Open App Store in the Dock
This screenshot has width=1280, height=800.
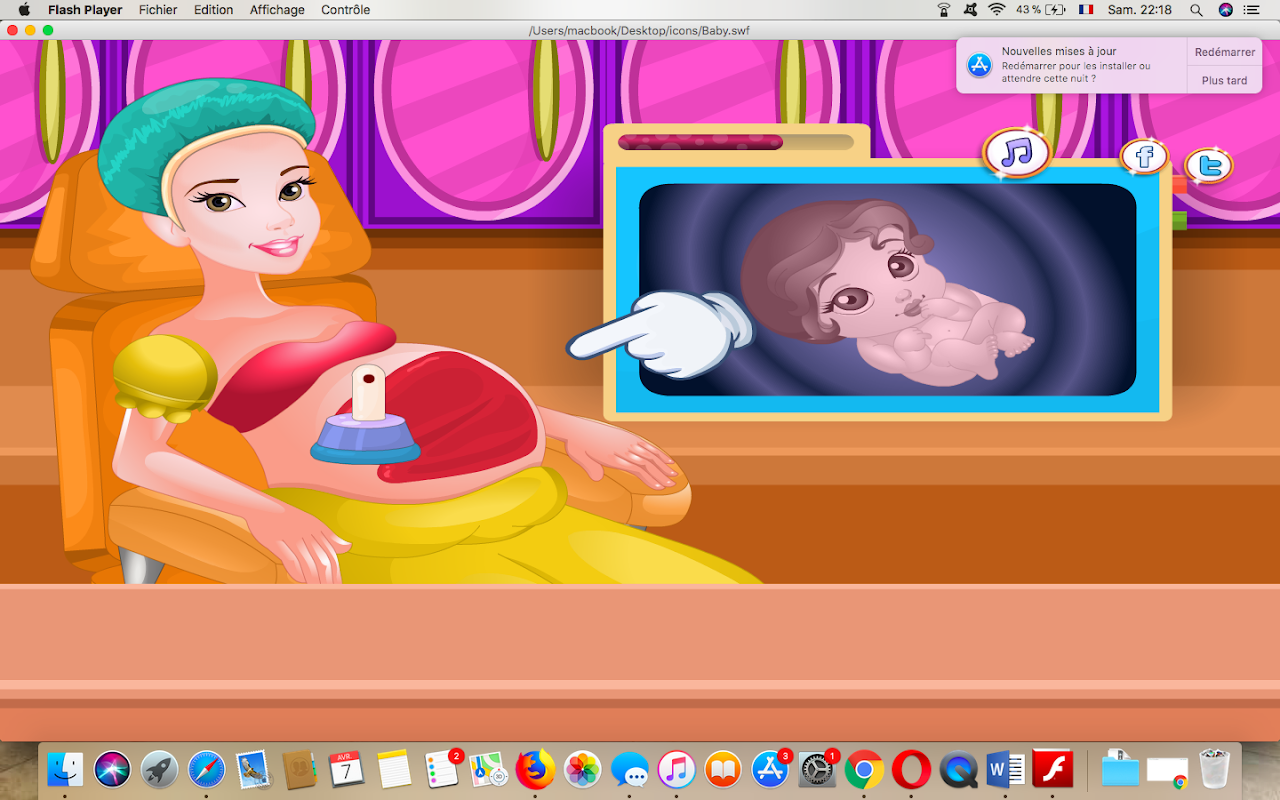pyautogui.click(x=770, y=769)
